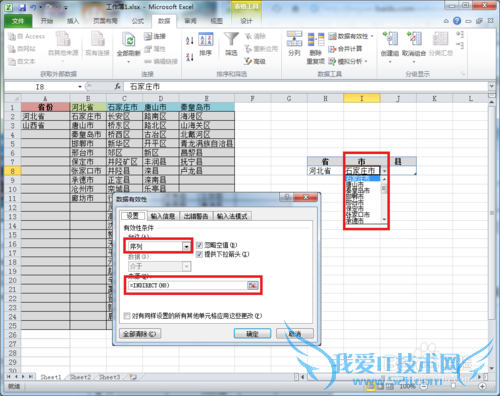Click Sort Z to A descending icon

[x=190, y=57]
